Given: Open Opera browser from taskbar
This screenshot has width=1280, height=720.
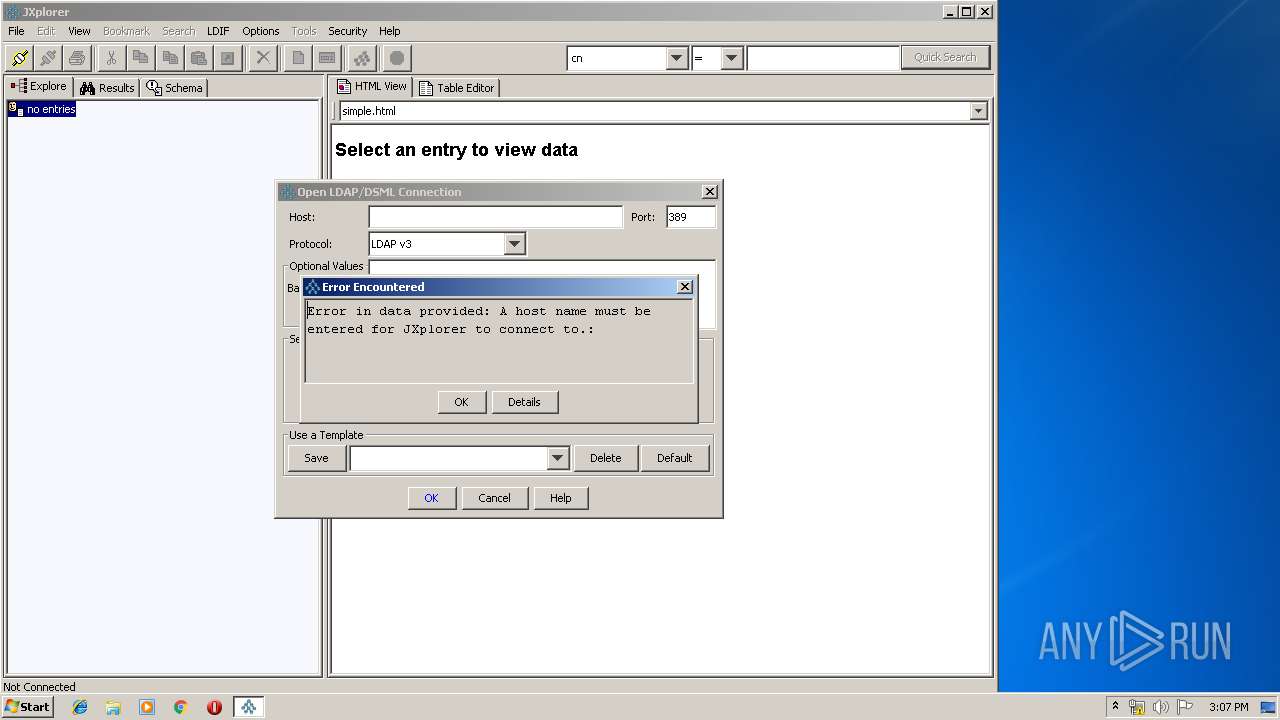Looking at the screenshot, I should tap(214, 707).
